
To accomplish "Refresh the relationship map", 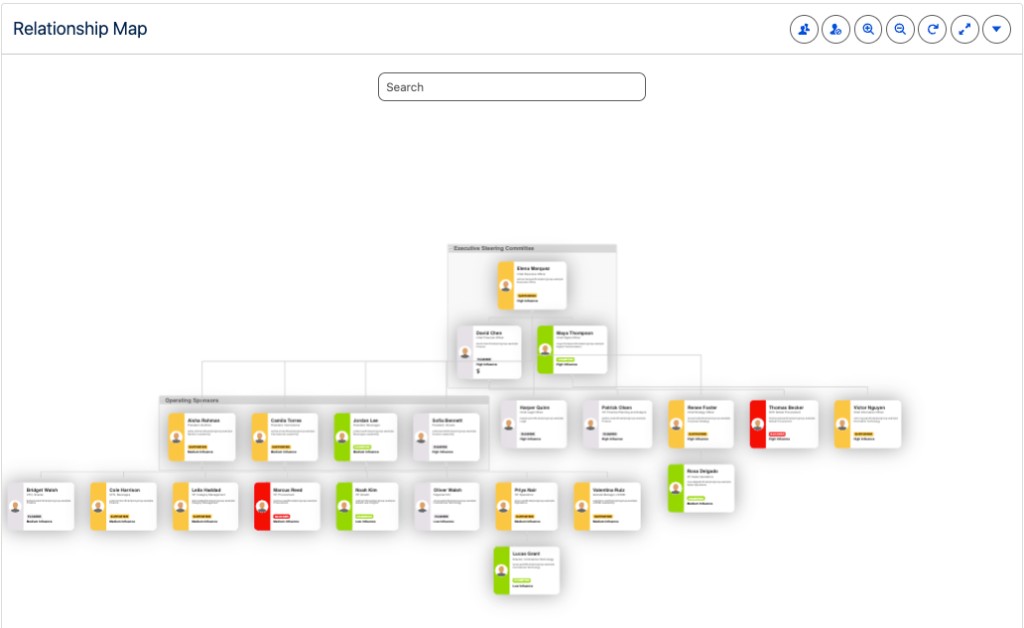I will [x=933, y=29].
